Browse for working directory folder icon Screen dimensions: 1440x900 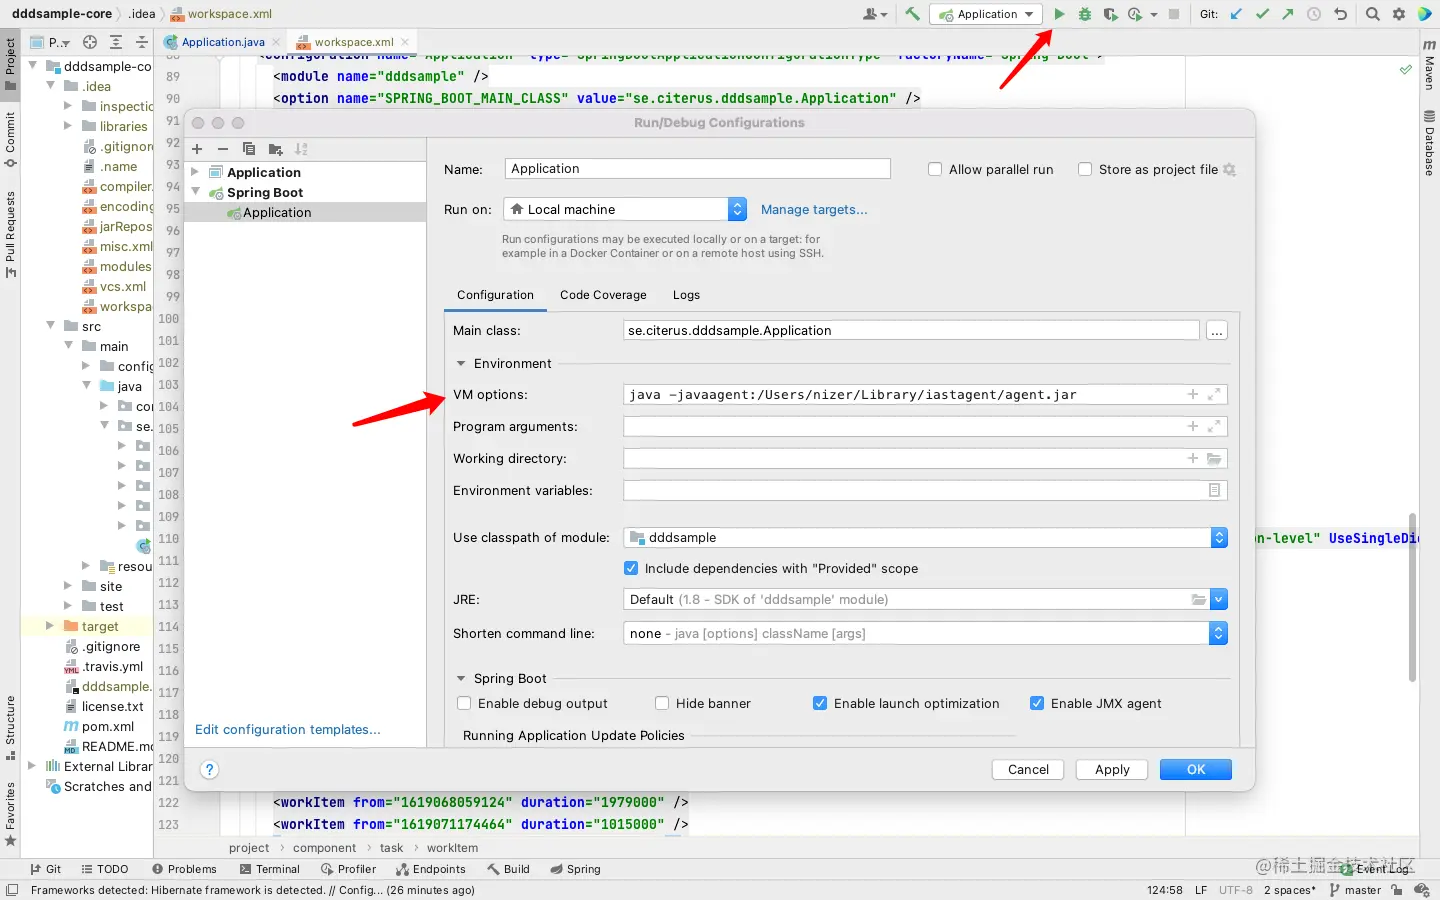point(1214,459)
